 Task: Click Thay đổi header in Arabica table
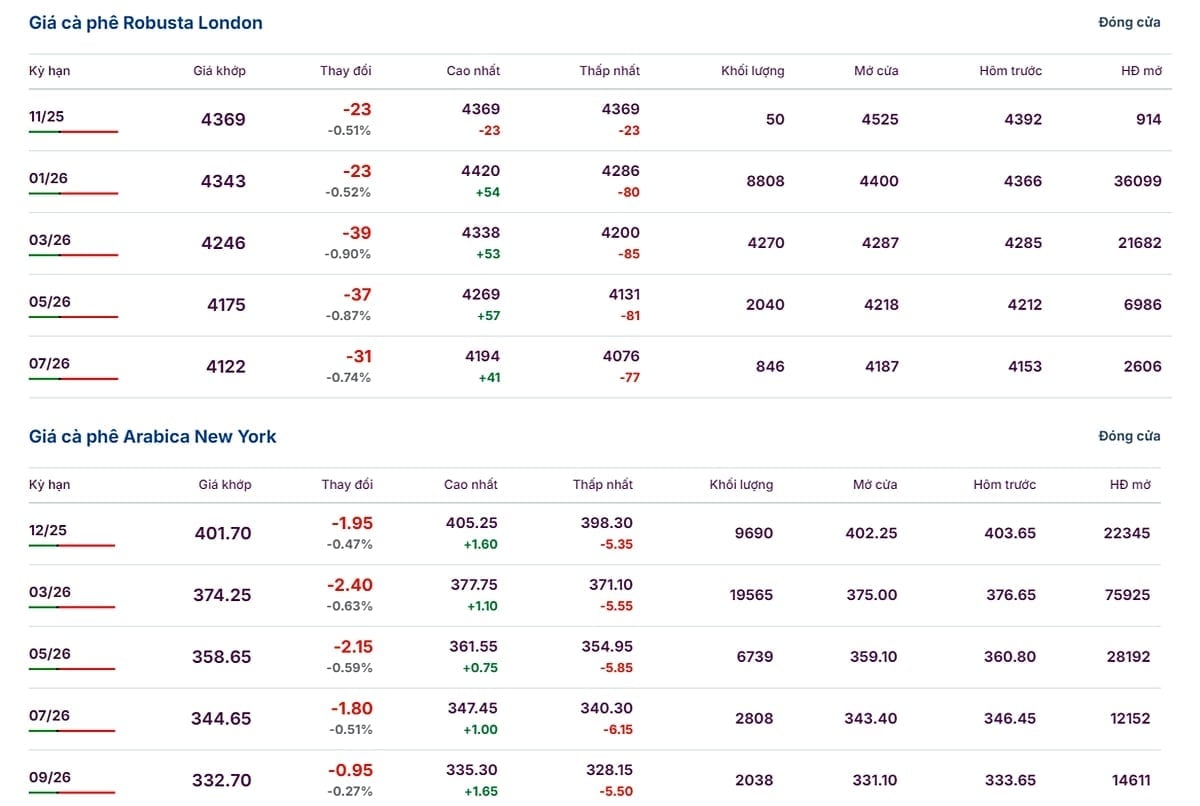(x=347, y=485)
